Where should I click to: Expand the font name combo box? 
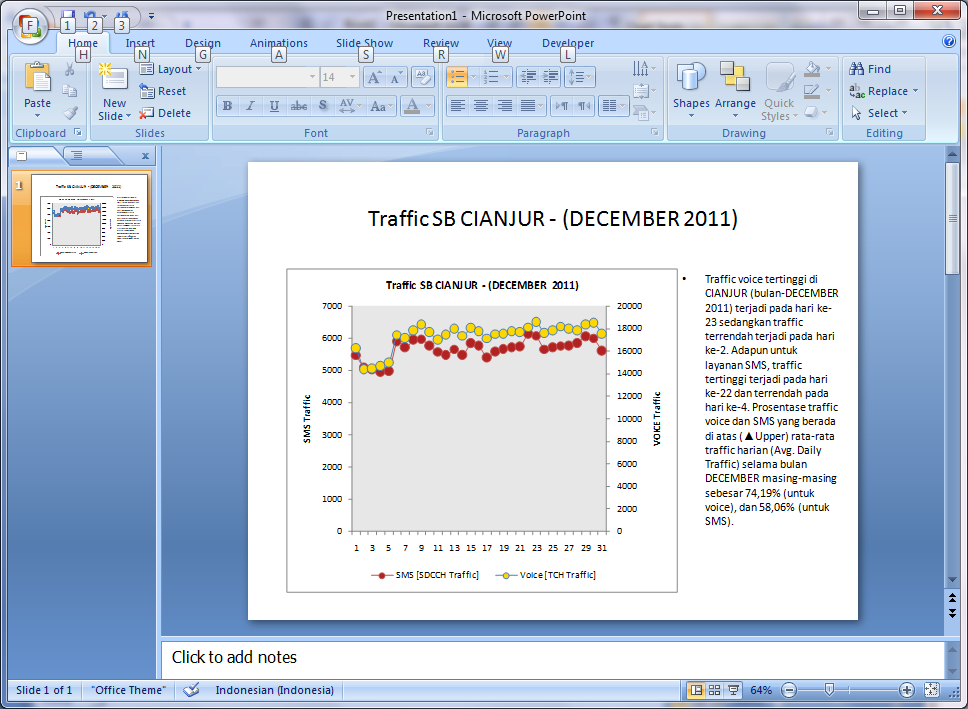pos(312,77)
